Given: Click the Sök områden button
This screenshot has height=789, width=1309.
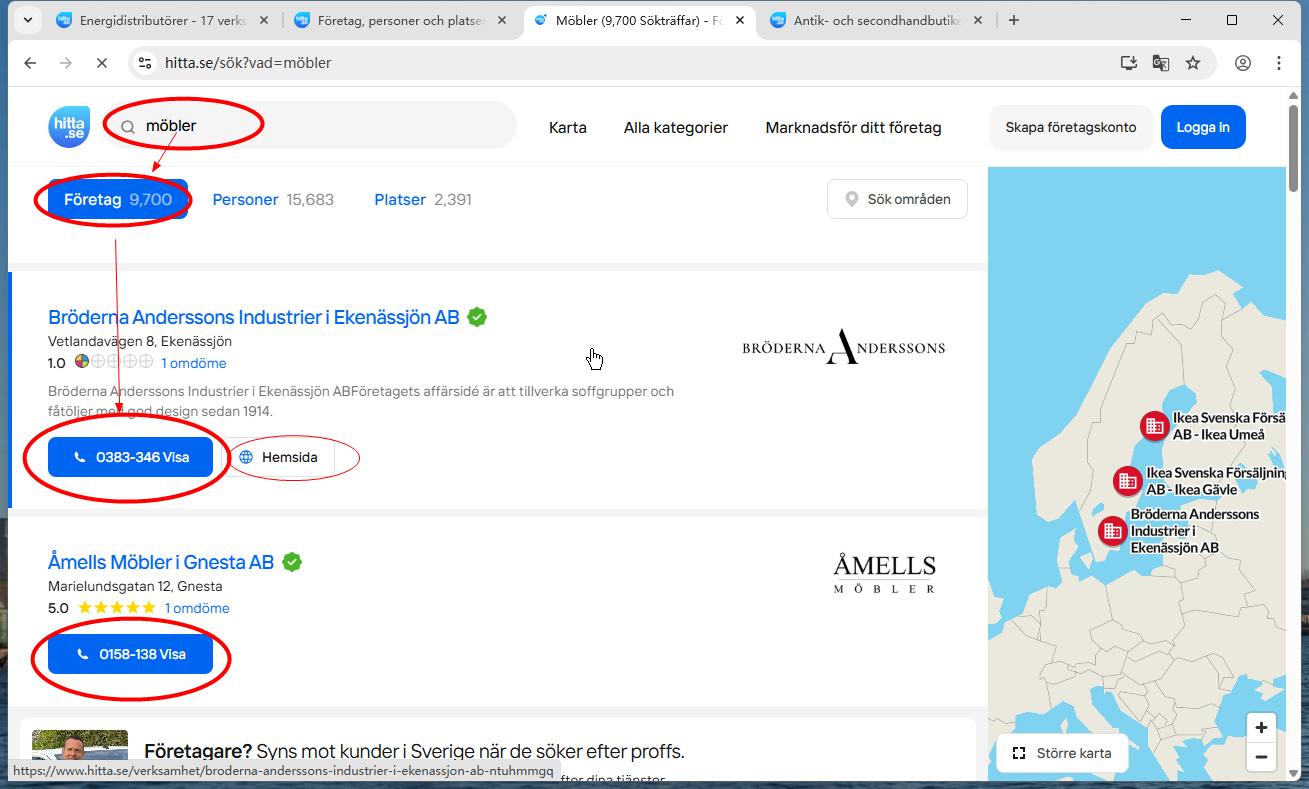Looking at the screenshot, I should [x=897, y=199].
